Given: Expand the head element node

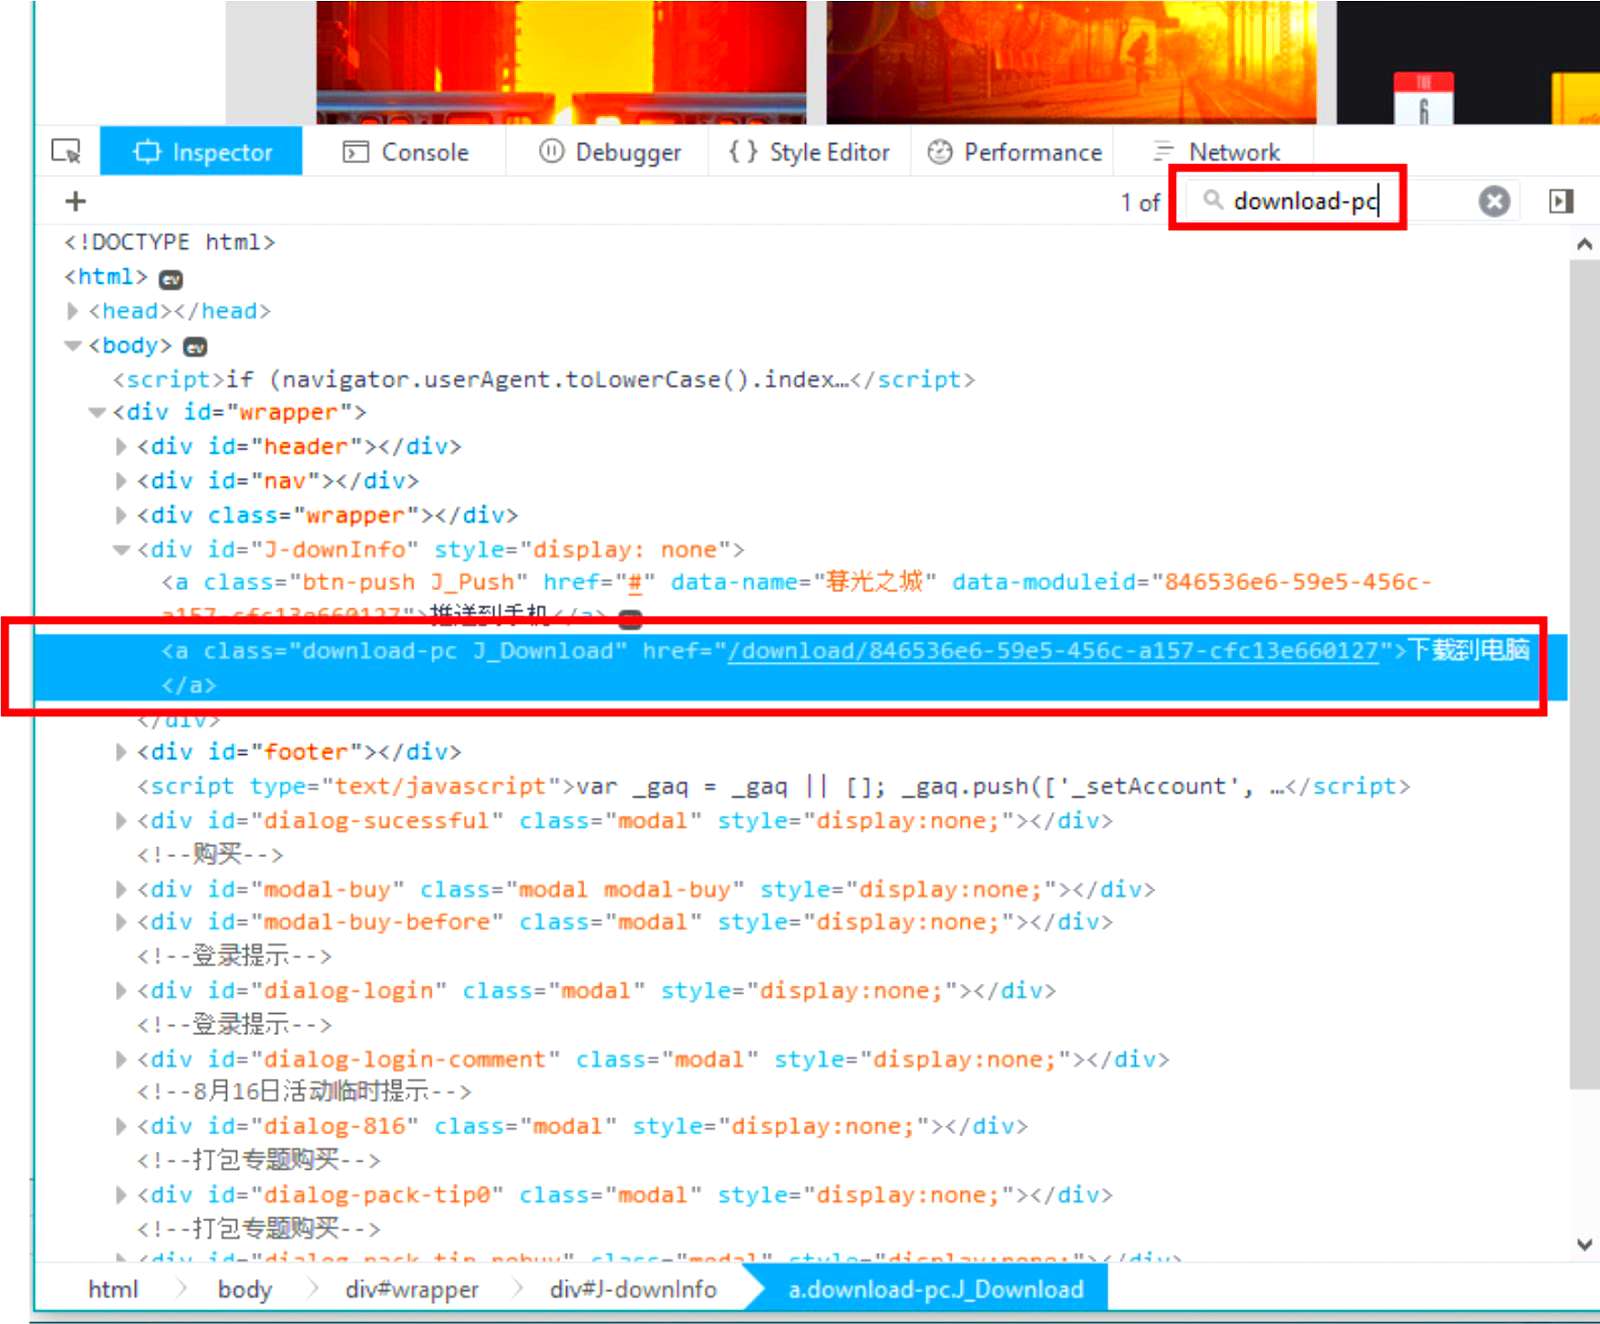Looking at the screenshot, I should click(72, 311).
